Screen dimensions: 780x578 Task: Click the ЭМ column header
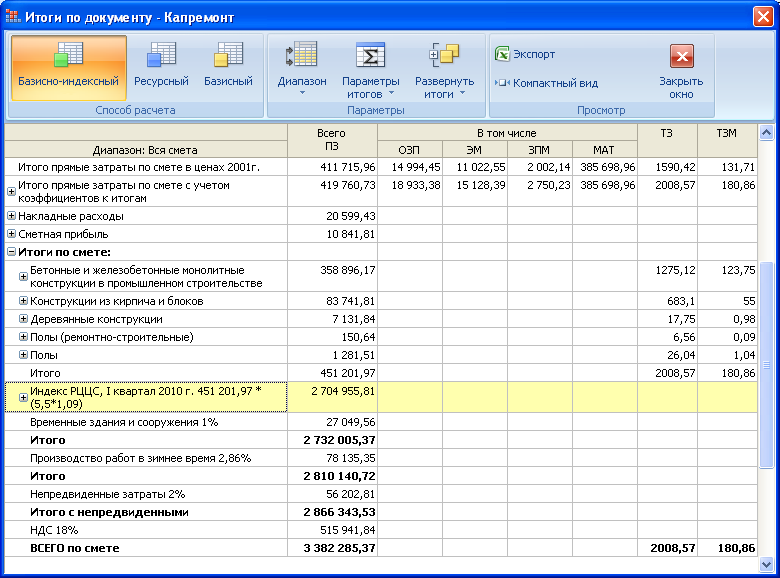(475, 149)
